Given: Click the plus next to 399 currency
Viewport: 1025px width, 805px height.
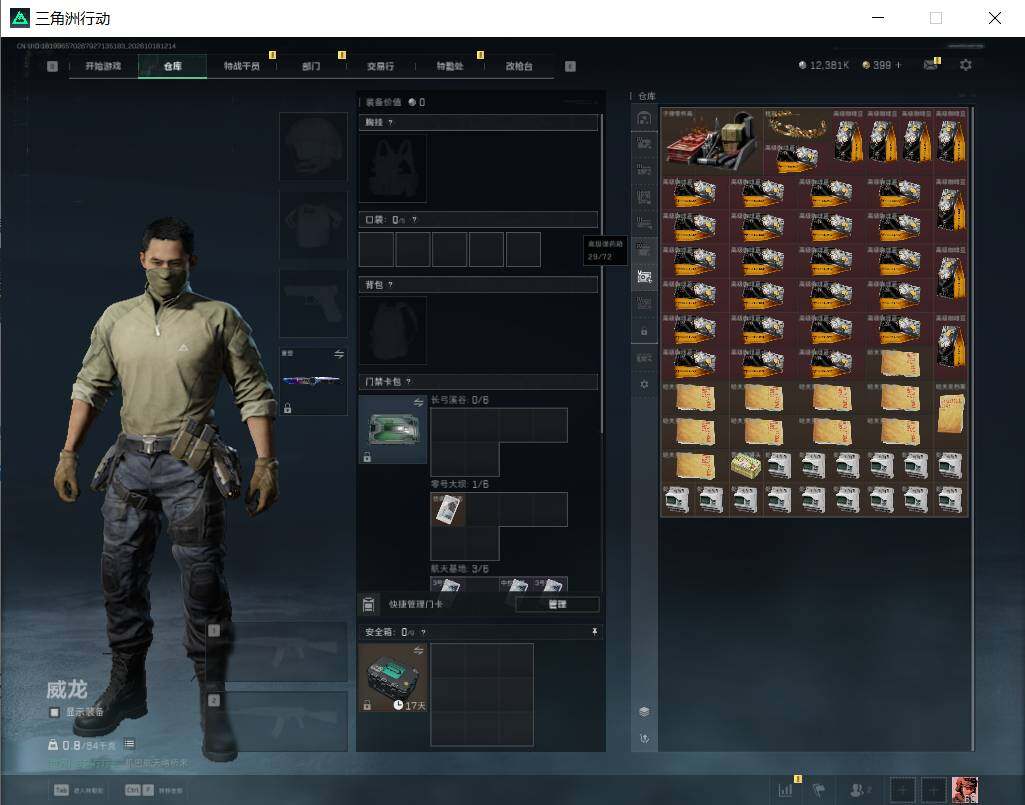Looking at the screenshot, I should pyautogui.click(x=899, y=65).
